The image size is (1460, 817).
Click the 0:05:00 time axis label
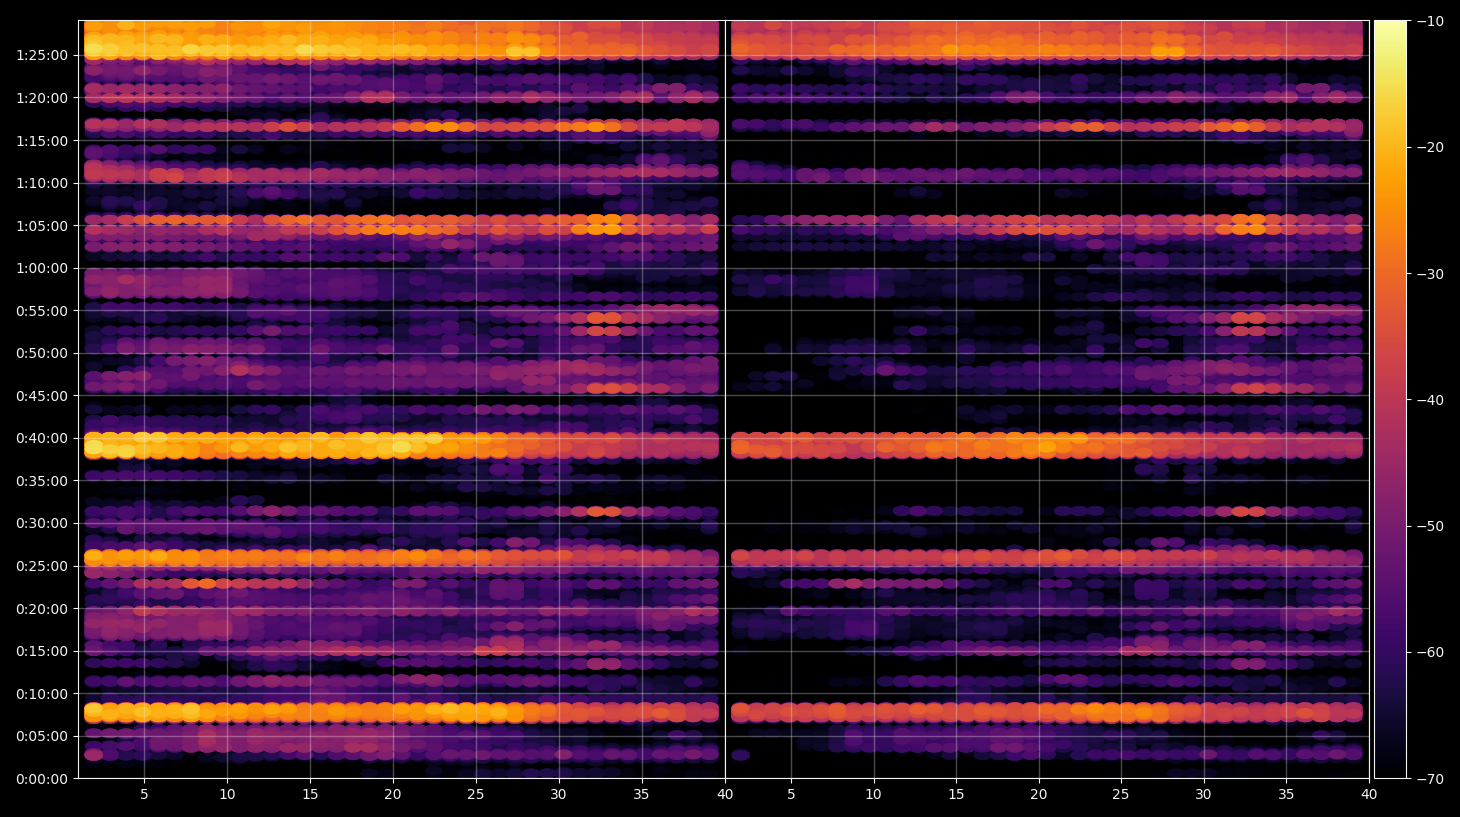(42, 736)
